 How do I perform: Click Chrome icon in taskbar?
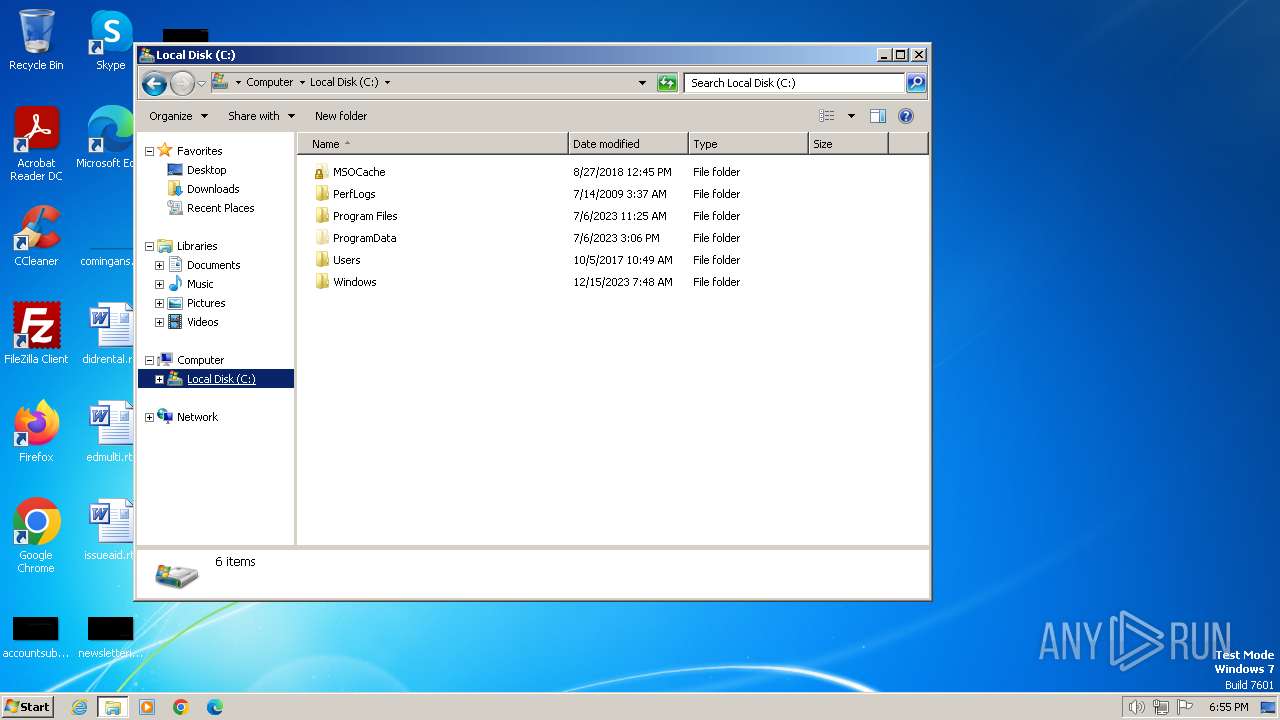181,707
